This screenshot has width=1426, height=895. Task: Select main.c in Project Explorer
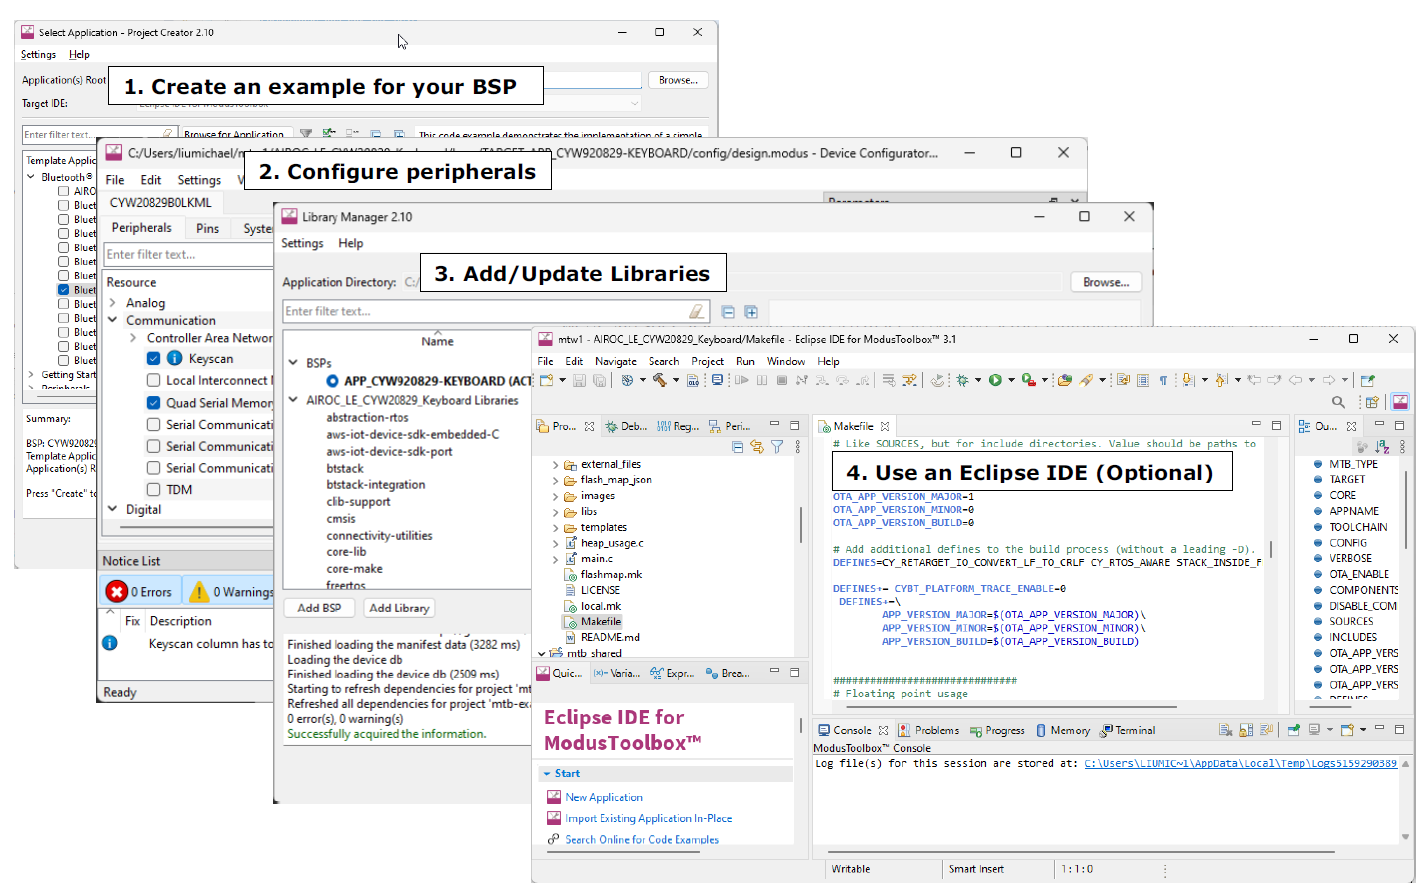pyautogui.click(x=596, y=558)
